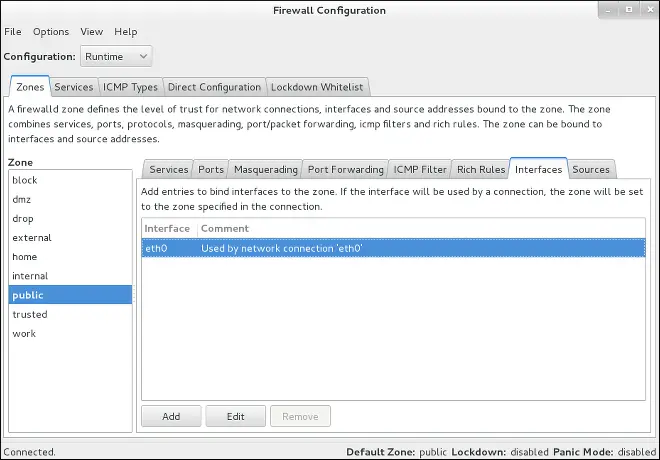Open the Direct Configuration tab

[214, 87]
